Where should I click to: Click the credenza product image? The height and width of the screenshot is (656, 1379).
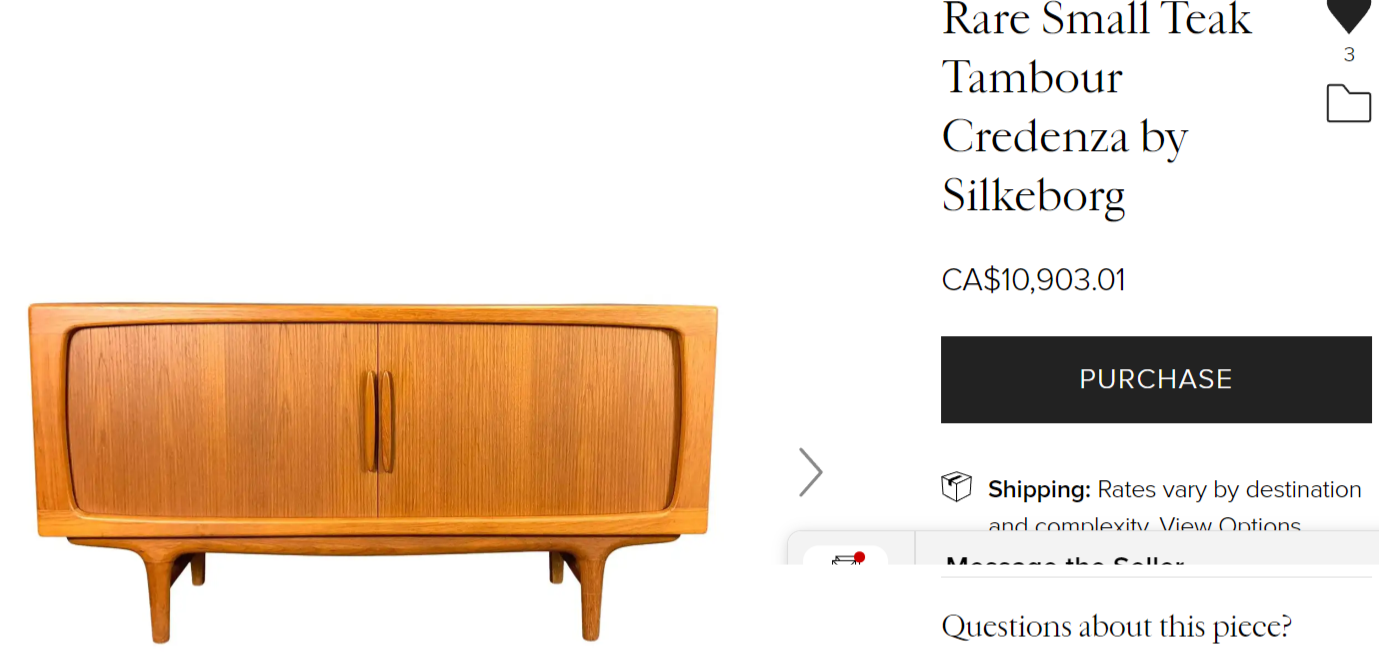(x=374, y=470)
